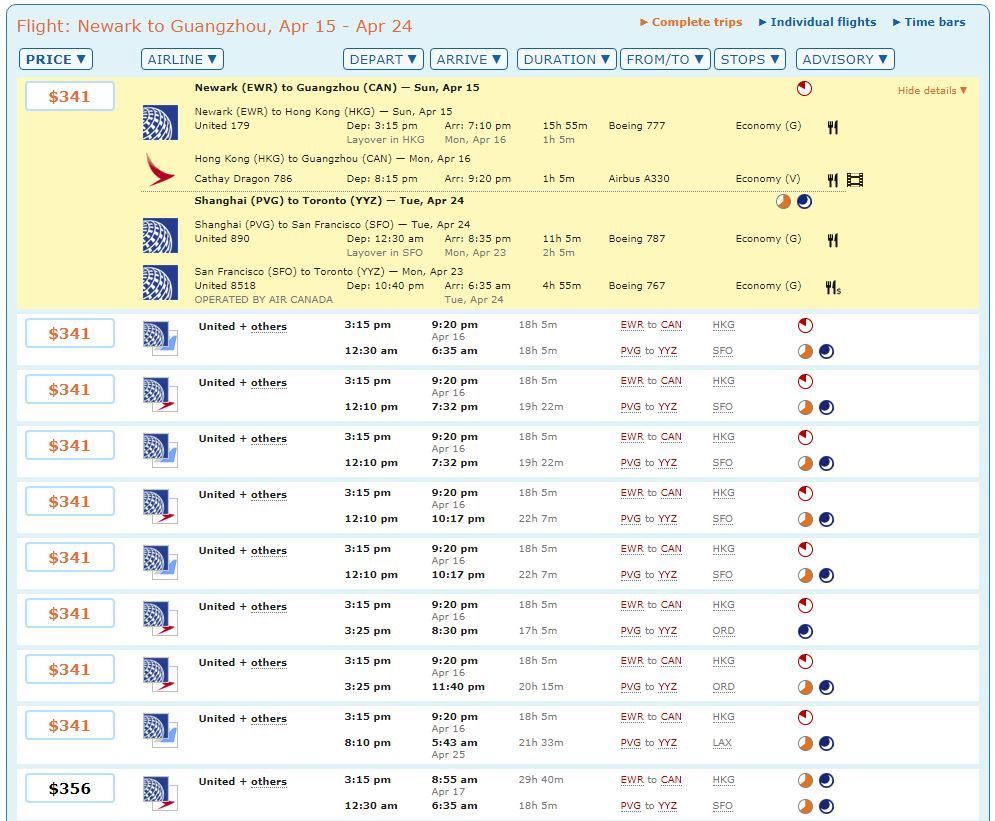The height and width of the screenshot is (821, 995).
Task: Click the United logo beside flight United 8518
Action: 160,284
